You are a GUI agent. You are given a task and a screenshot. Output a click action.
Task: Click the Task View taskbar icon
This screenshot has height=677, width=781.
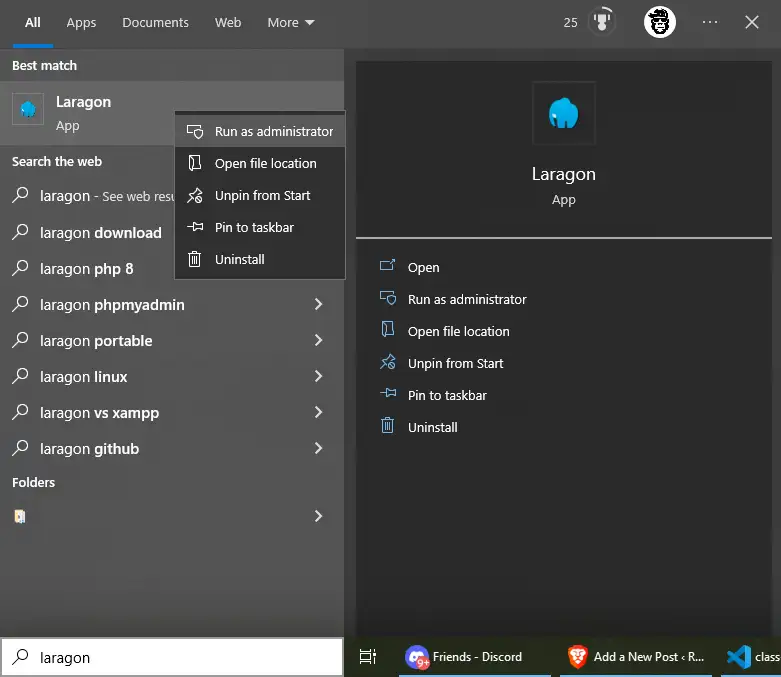coord(368,657)
